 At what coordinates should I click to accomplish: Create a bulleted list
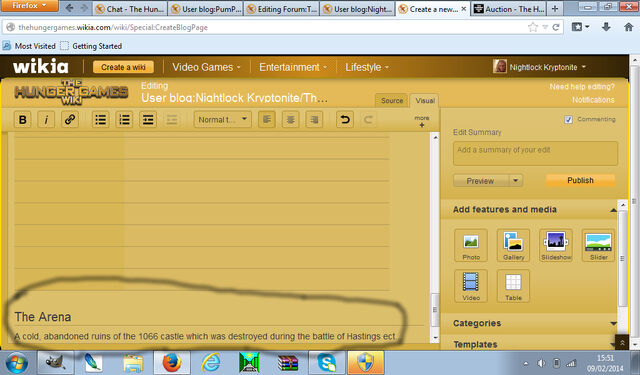100,120
